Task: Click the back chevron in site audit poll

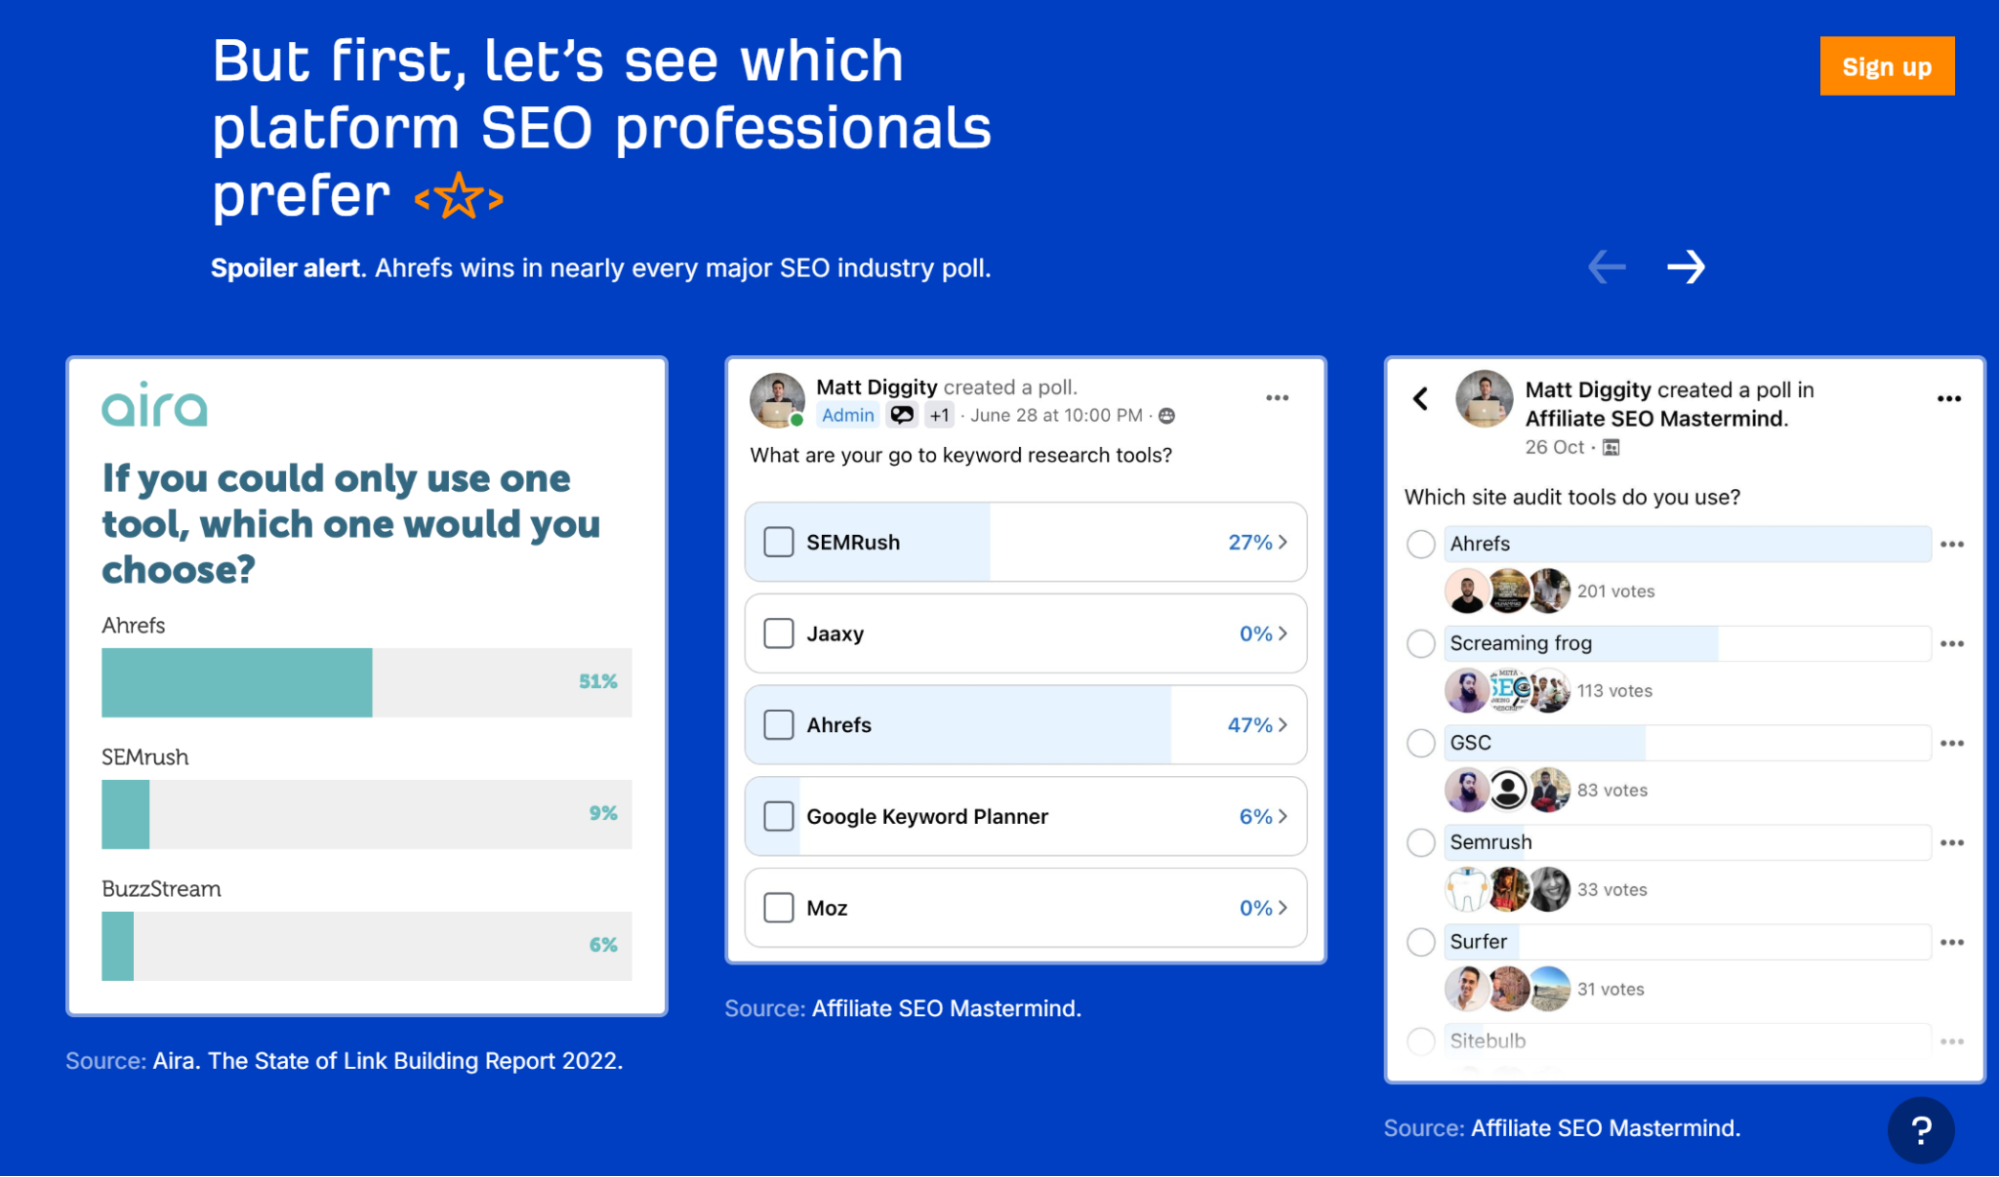Action: (1420, 399)
